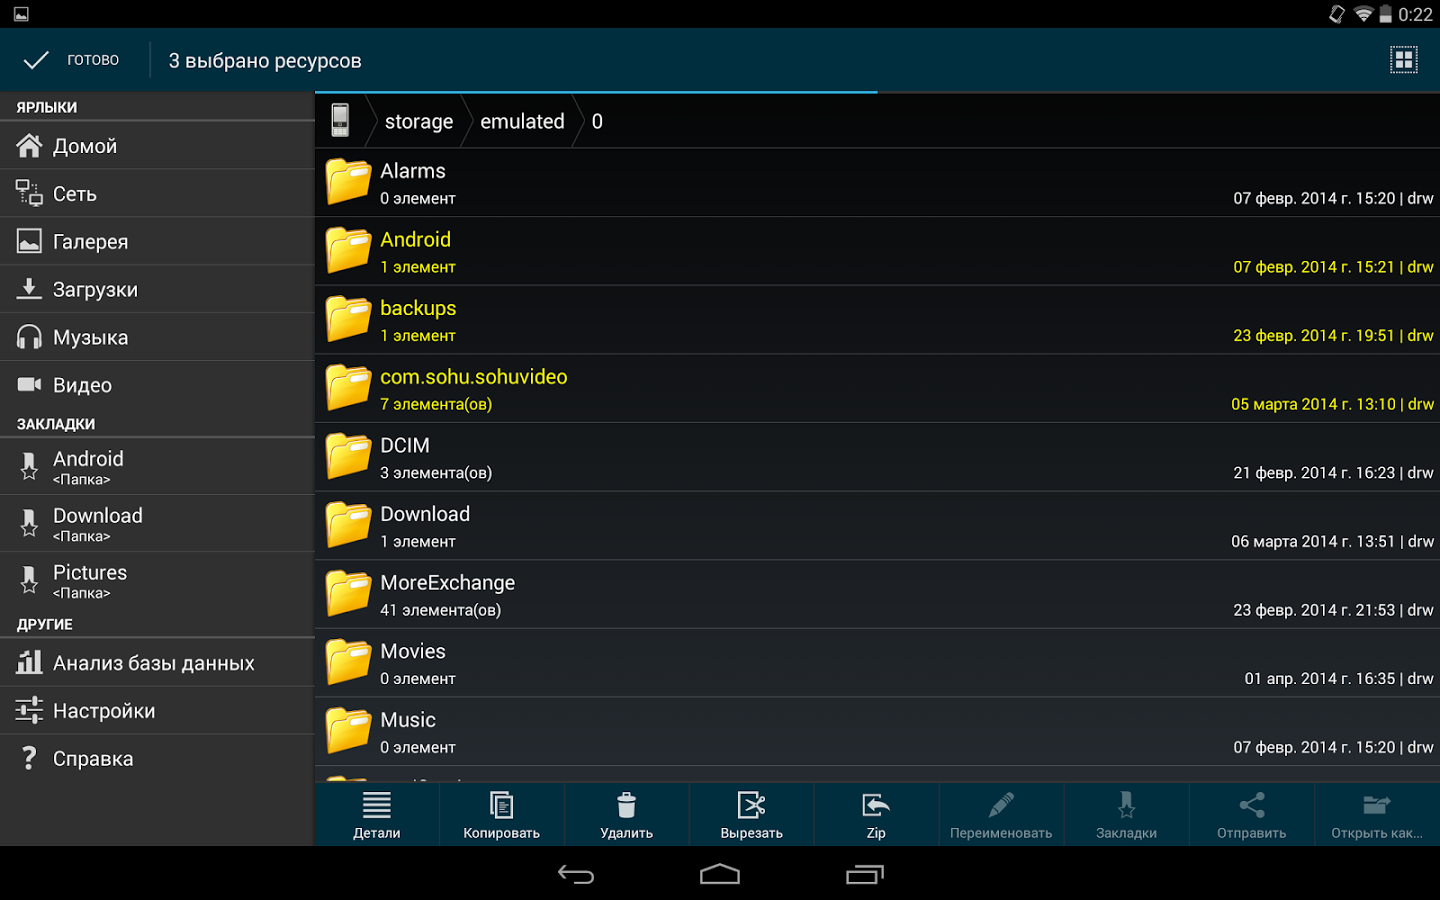The image size is (1440, 900).
Task: Select the Movies folder icon
Action: pos(349,662)
